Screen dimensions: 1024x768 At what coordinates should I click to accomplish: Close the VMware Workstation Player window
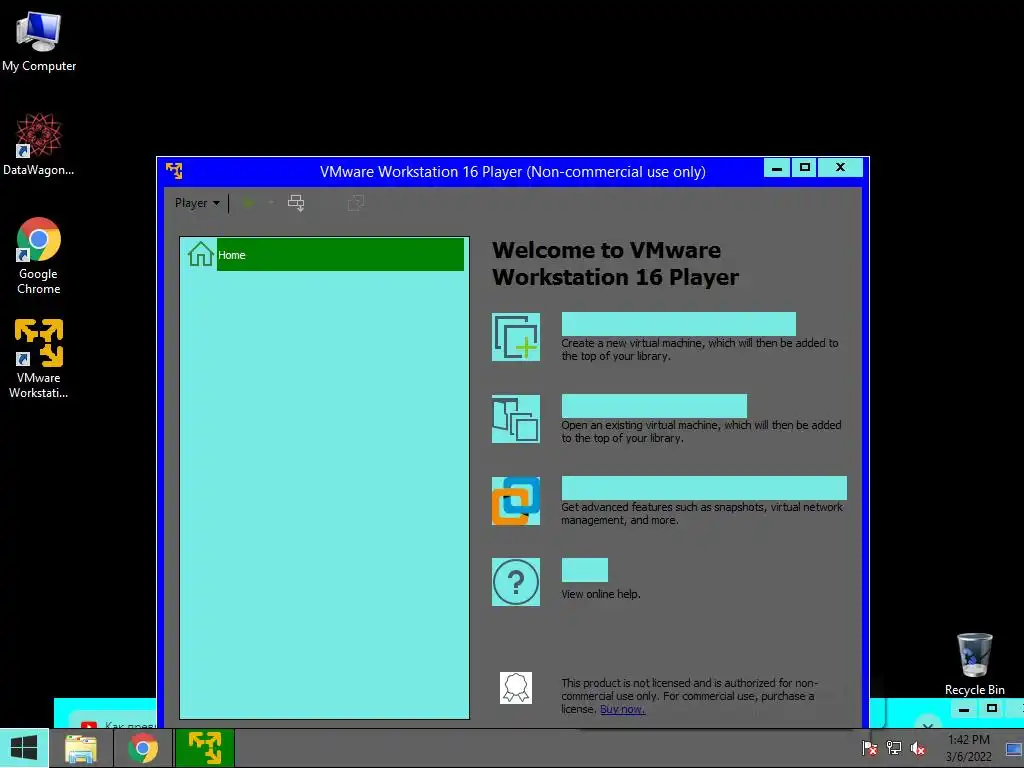[840, 168]
